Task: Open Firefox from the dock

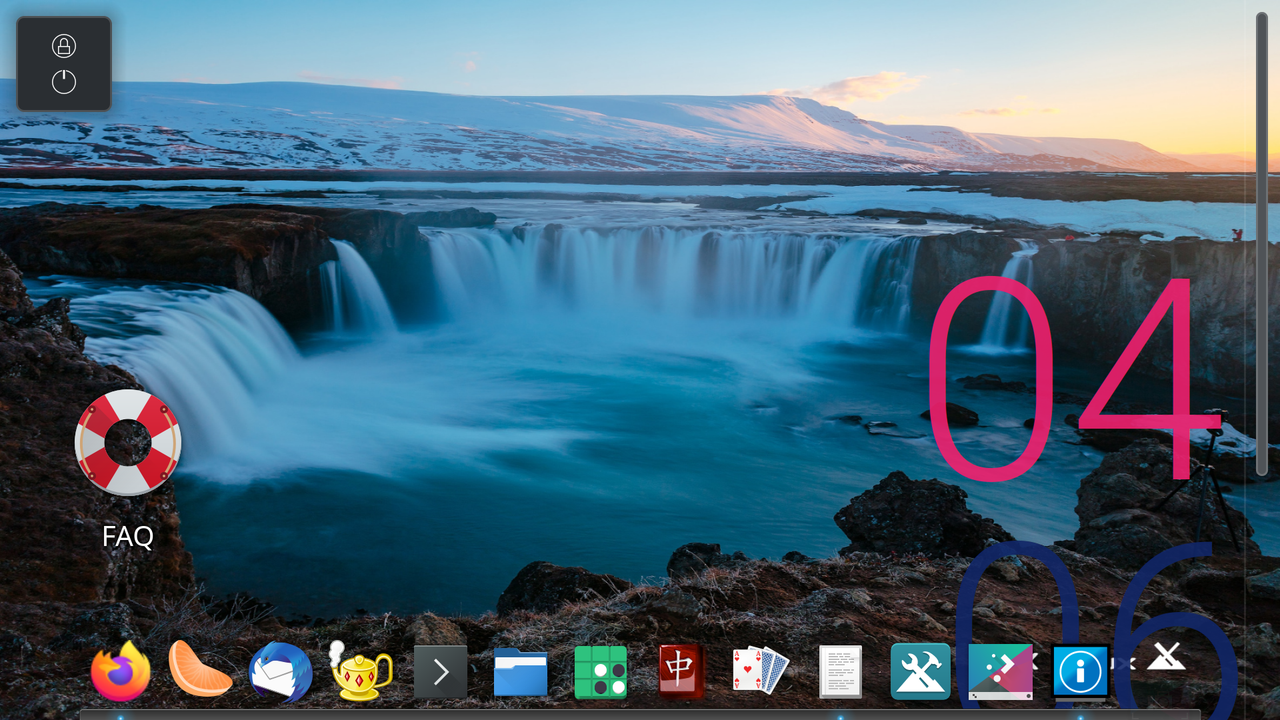Action: [121, 671]
